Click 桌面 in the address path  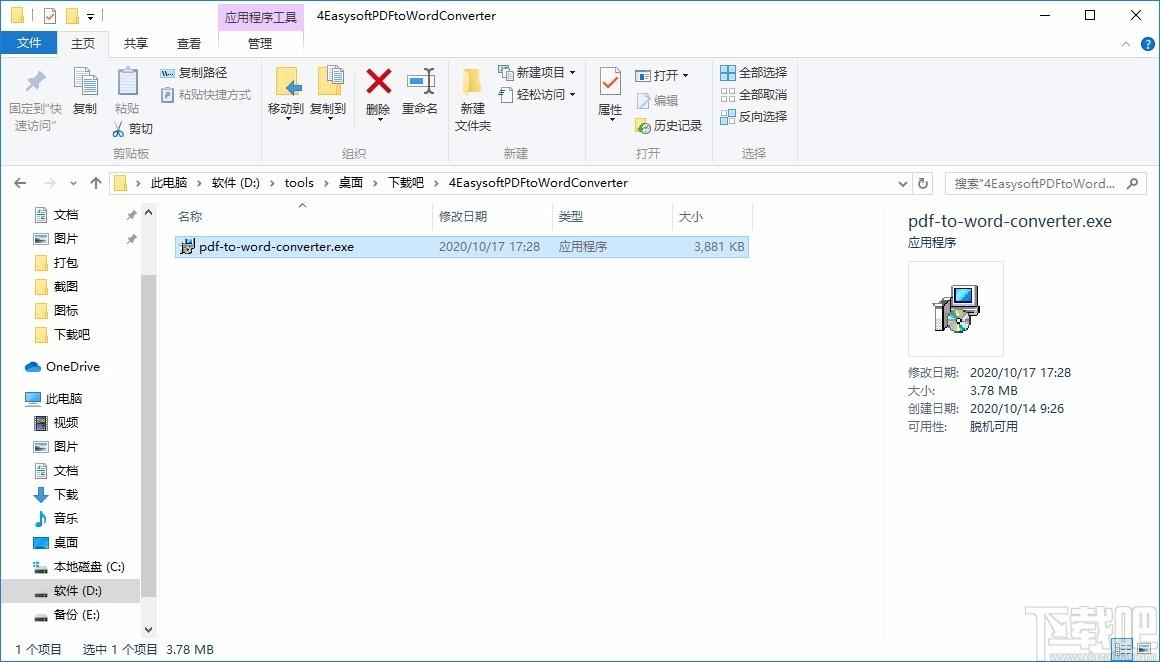click(351, 183)
